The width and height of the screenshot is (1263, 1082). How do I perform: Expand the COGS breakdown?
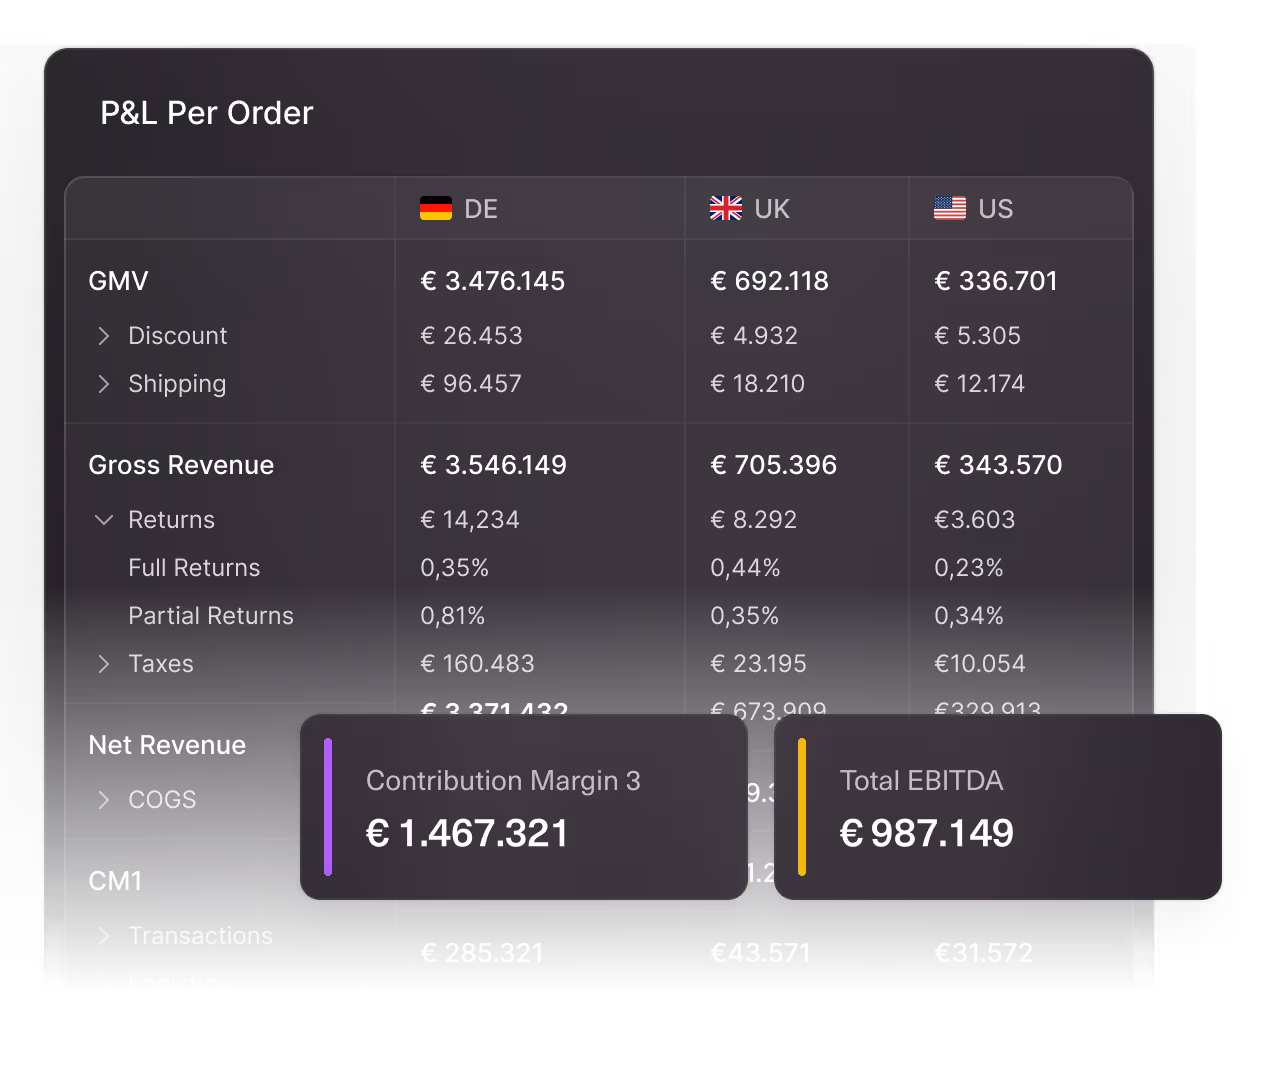(x=103, y=800)
